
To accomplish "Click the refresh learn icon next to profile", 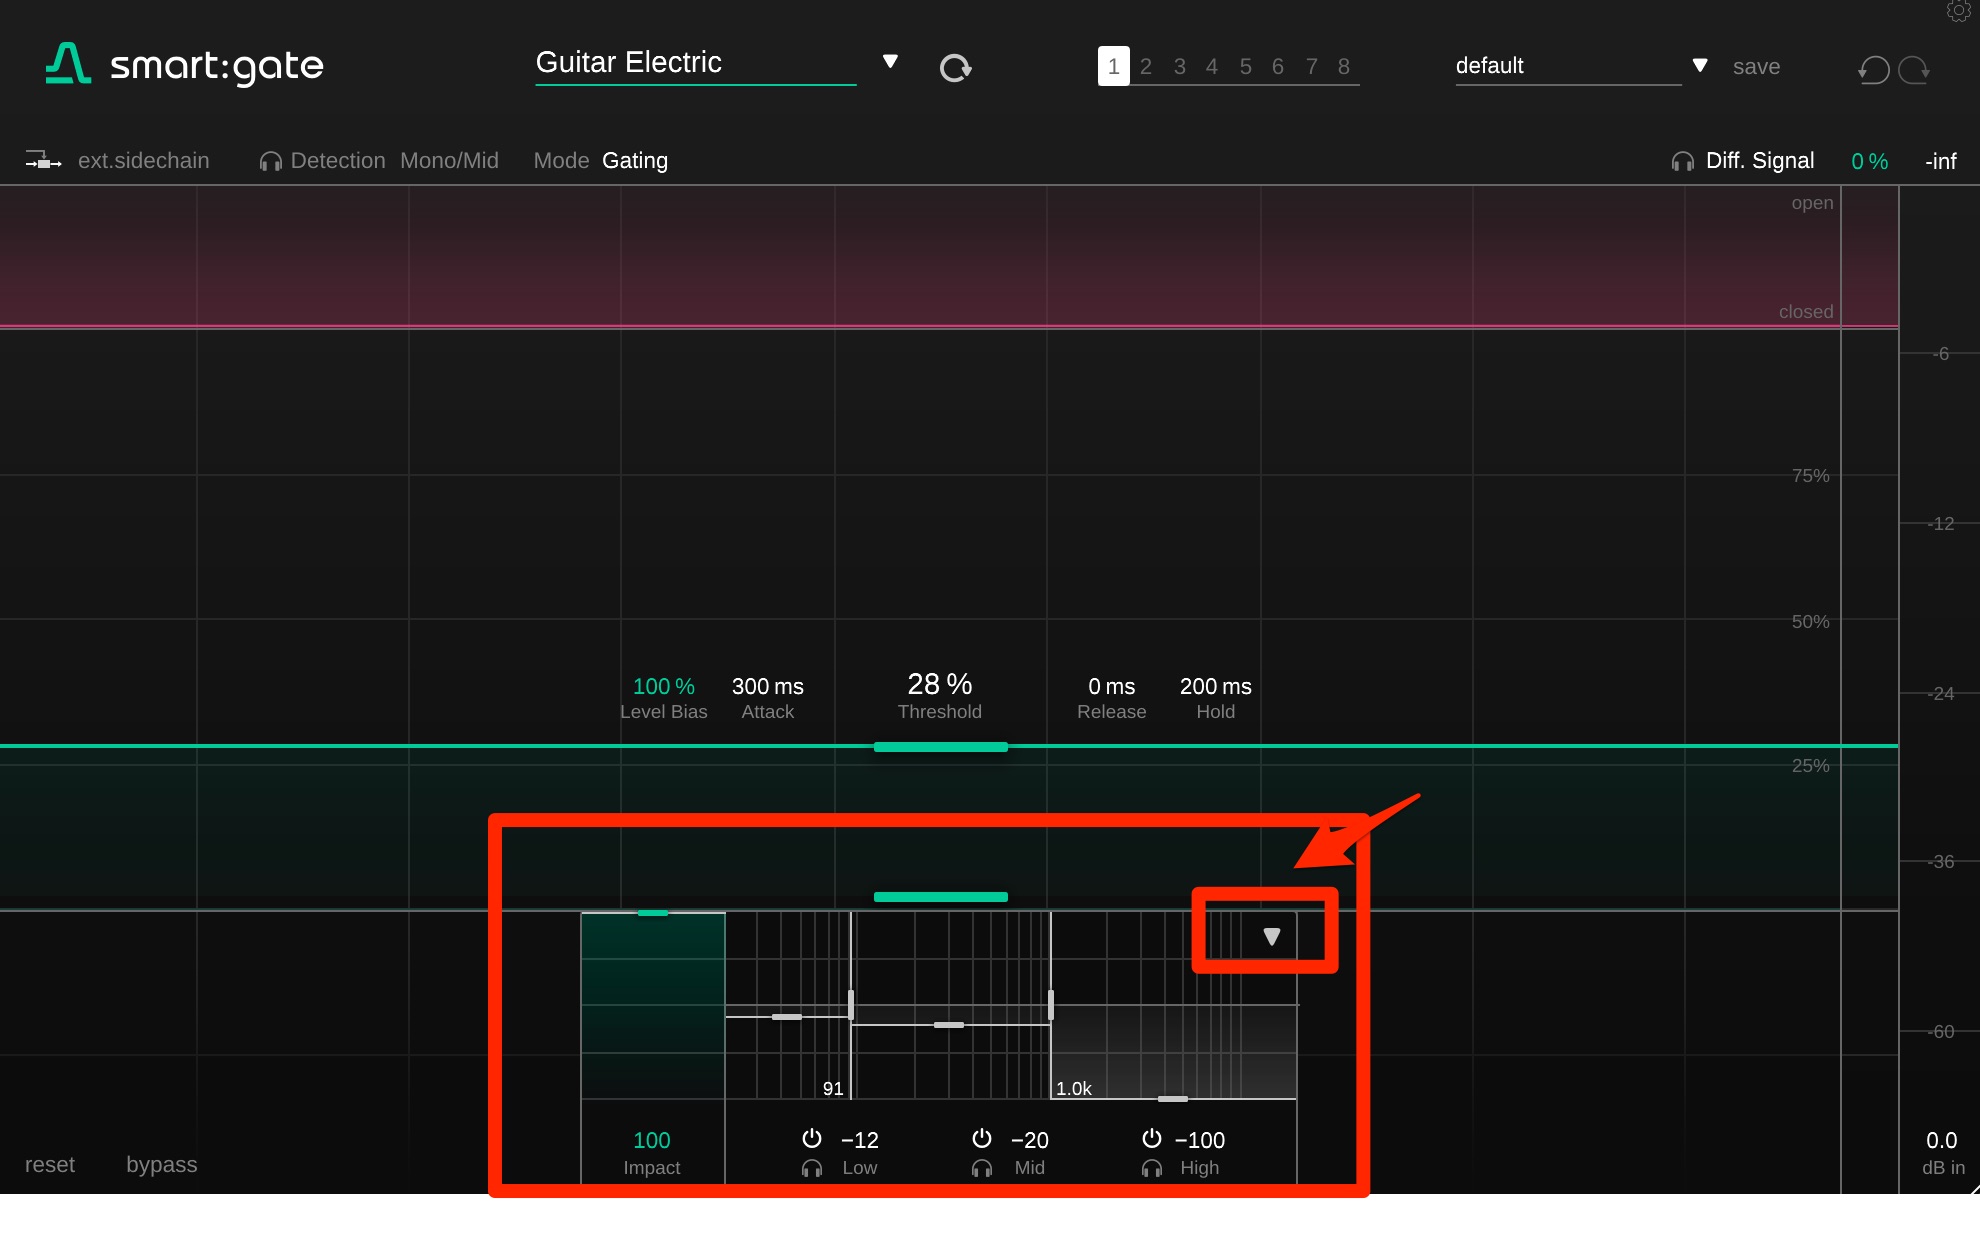I will (955, 68).
